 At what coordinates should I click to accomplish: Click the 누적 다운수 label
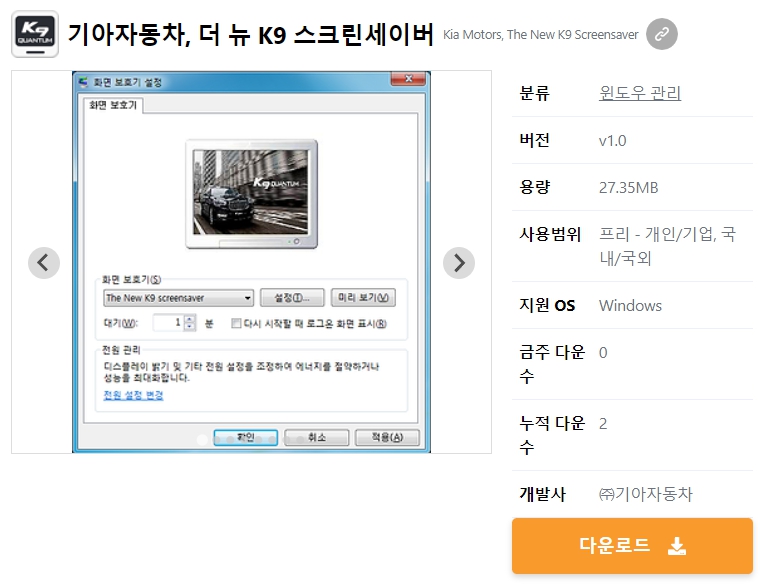[552, 435]
